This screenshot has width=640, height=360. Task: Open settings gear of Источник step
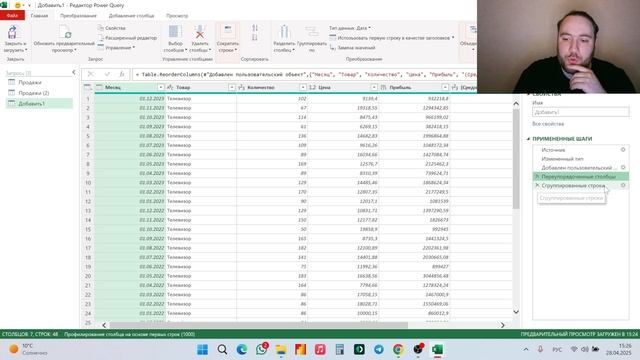623,150
